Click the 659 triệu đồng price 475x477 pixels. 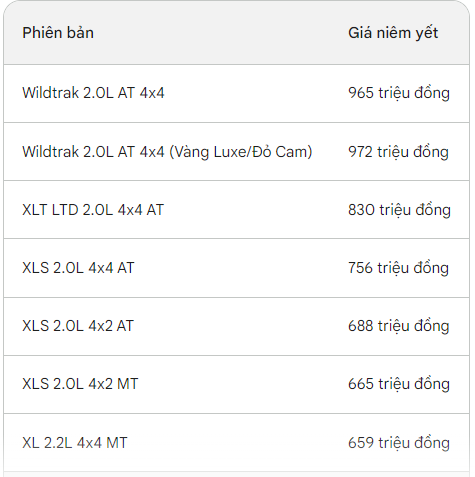(x=399, y=443)
